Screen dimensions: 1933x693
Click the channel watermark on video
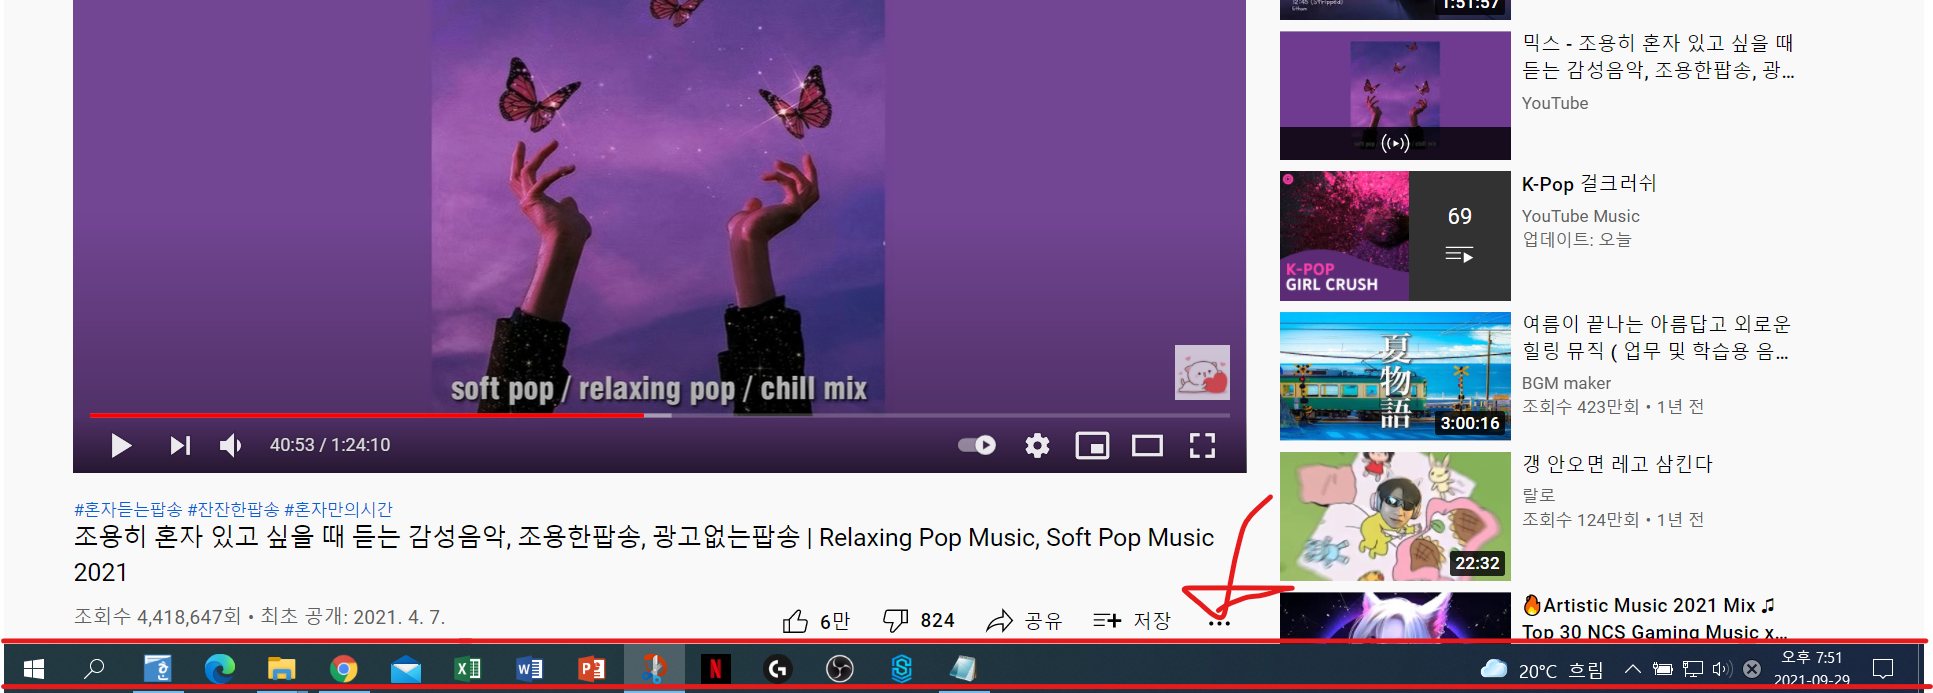(x=1202, y=372)
